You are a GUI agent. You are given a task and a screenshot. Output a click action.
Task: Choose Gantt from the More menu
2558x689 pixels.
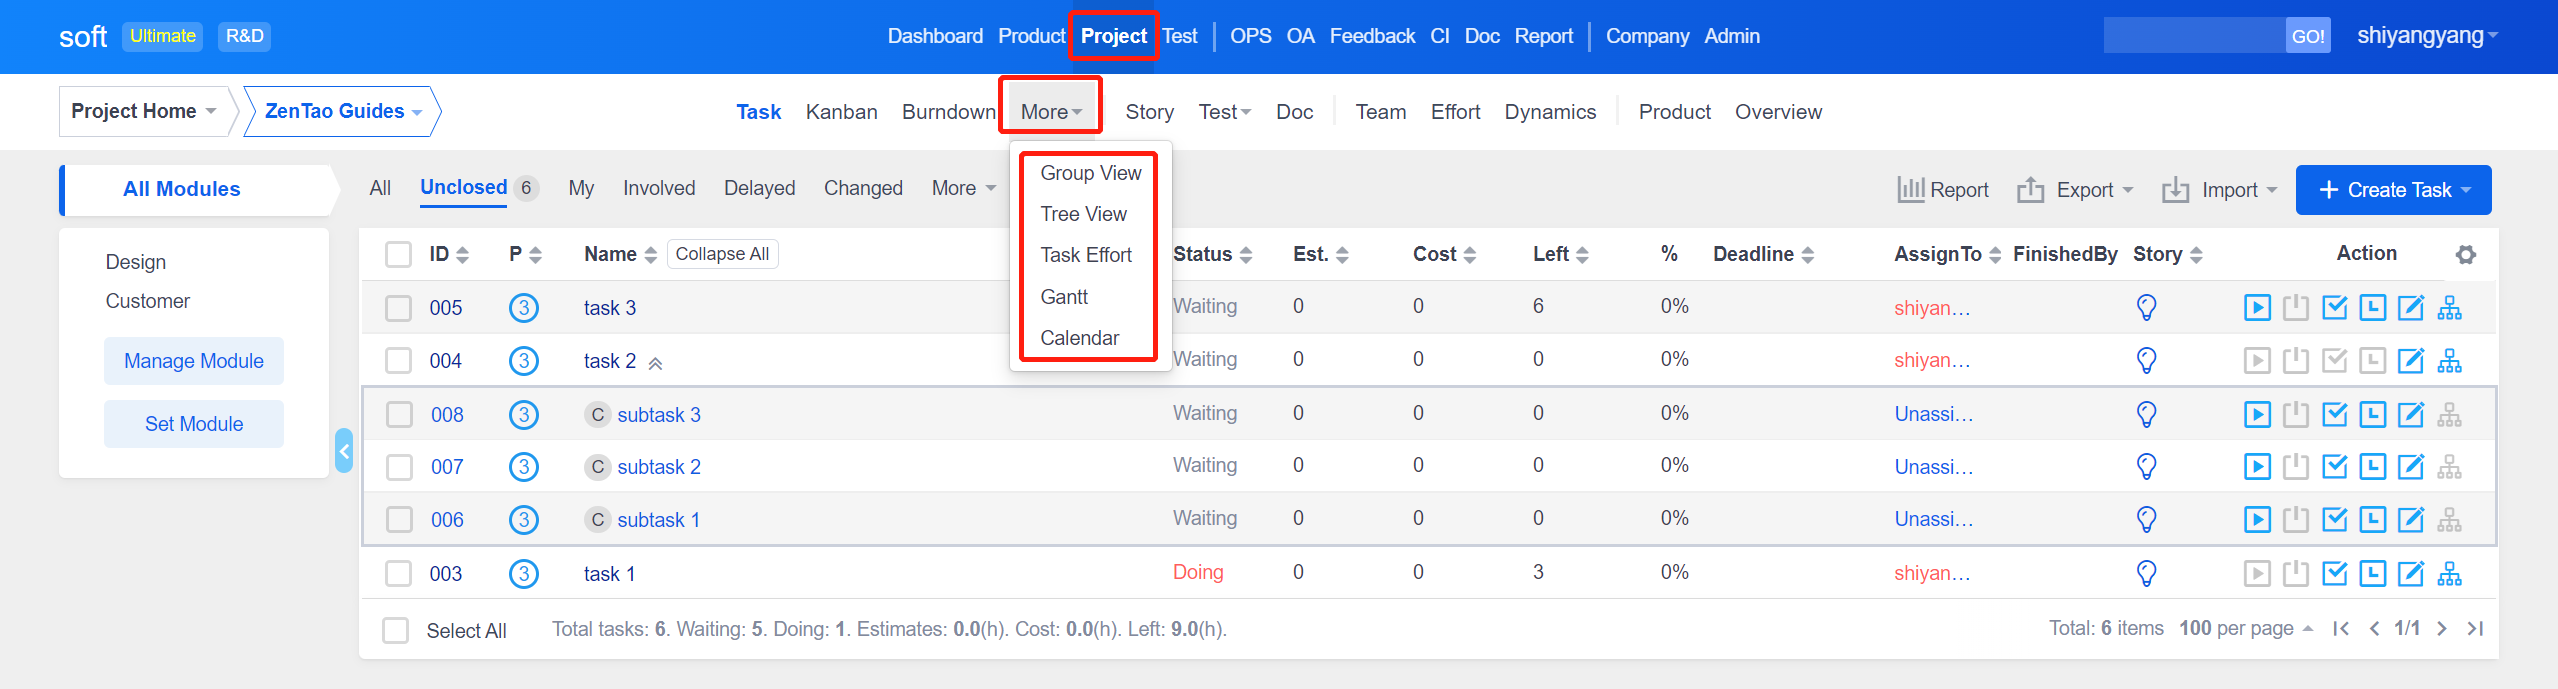[1064, 297]
